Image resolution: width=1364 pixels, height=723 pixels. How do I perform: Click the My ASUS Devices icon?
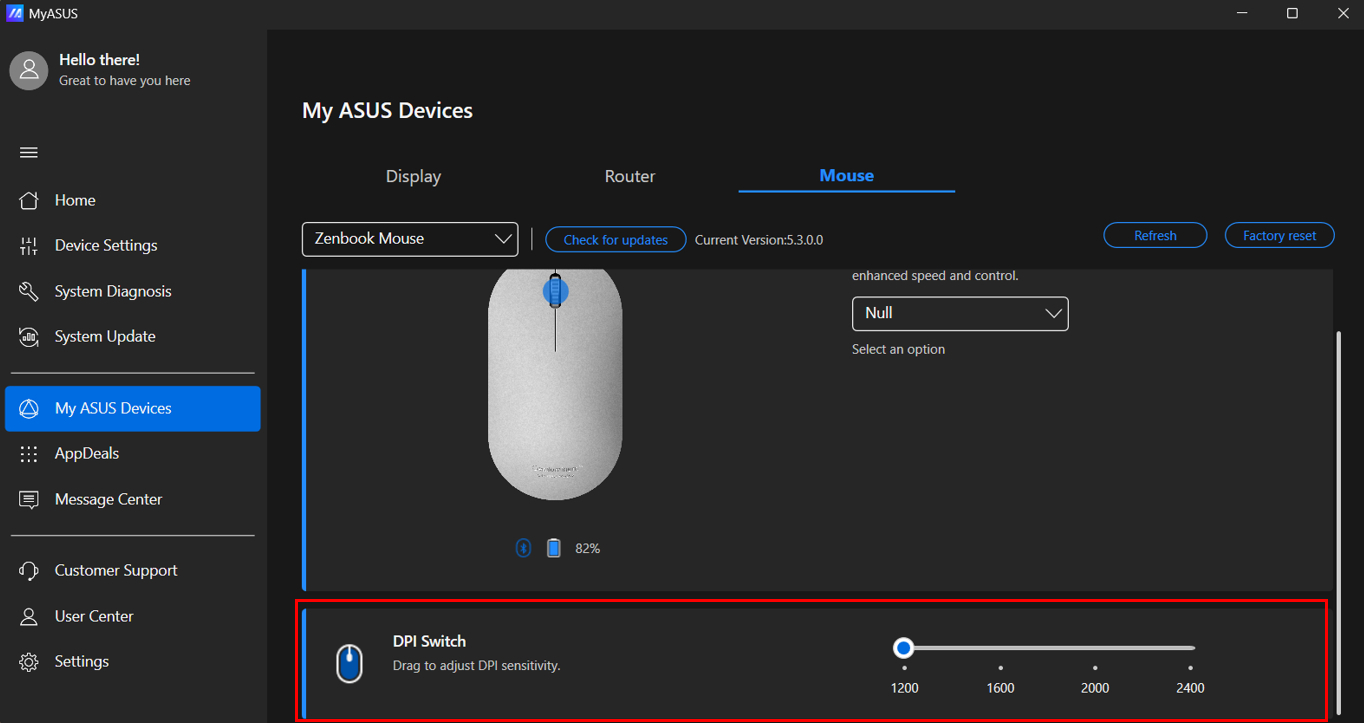(29, 408)
